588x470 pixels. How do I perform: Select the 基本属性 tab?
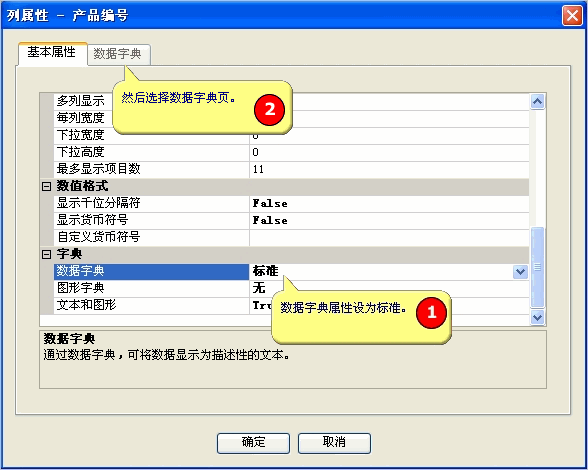tap(52, 53)
